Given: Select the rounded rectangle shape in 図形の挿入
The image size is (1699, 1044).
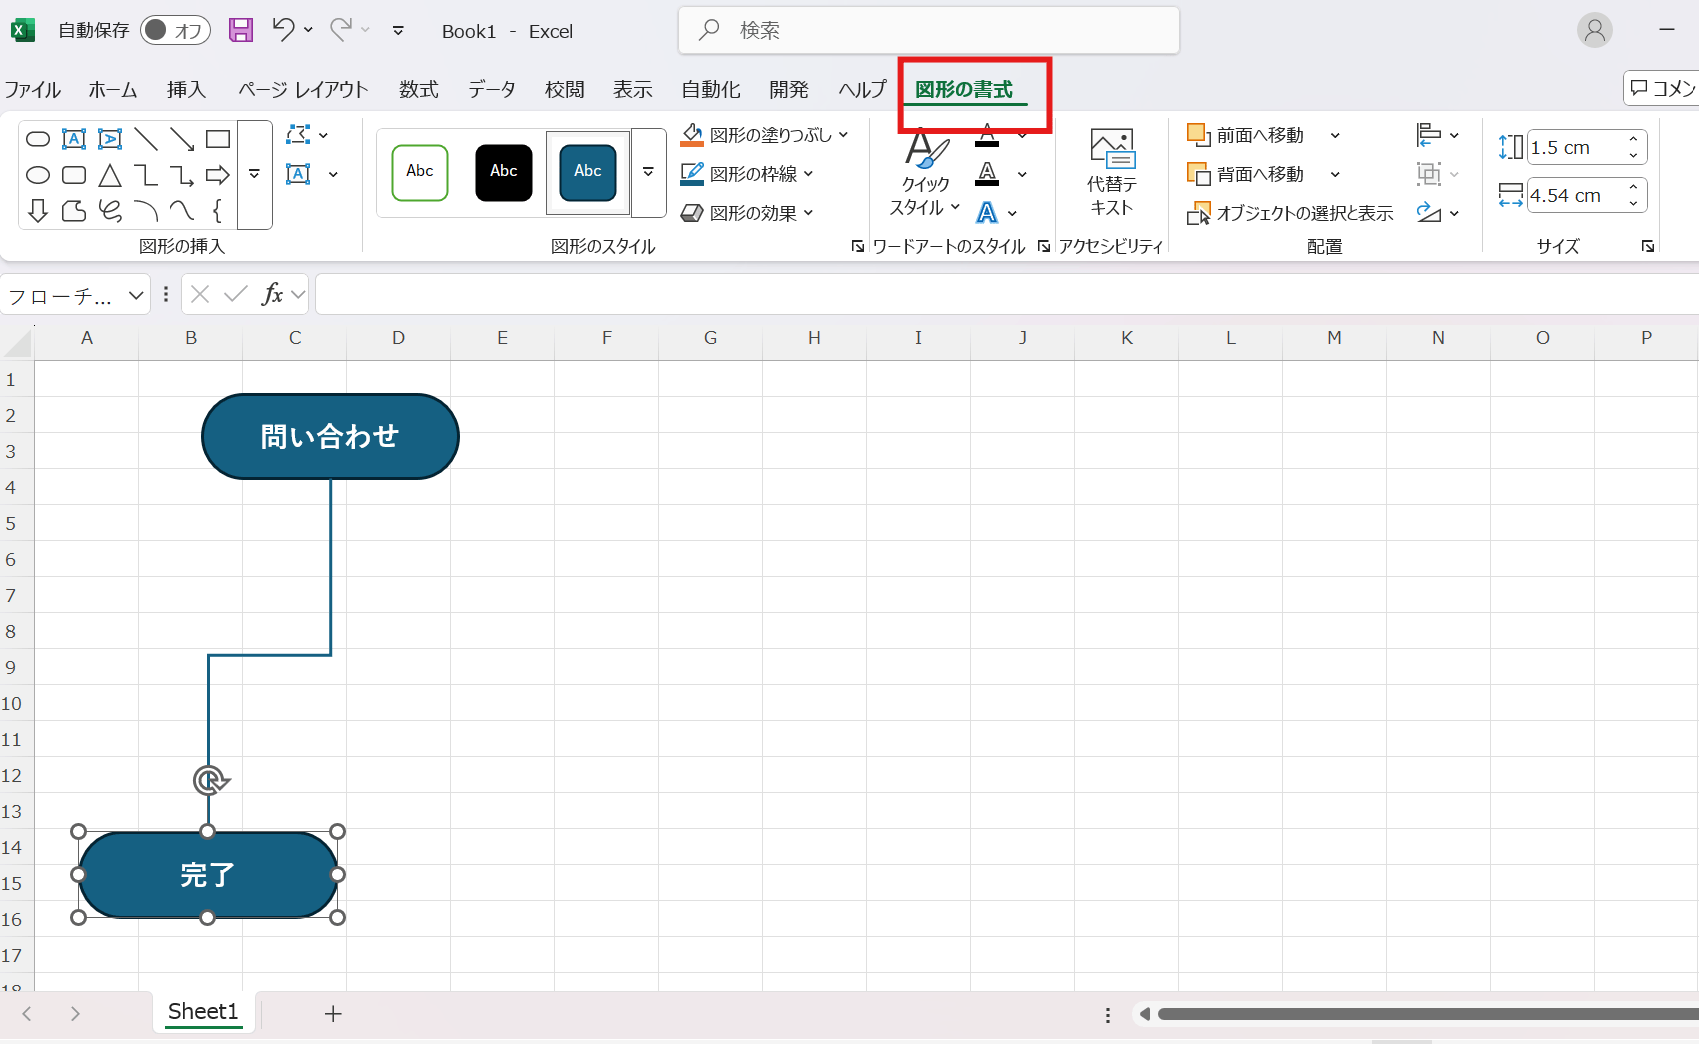Looking at the screenshot, I should pos(74,175).
